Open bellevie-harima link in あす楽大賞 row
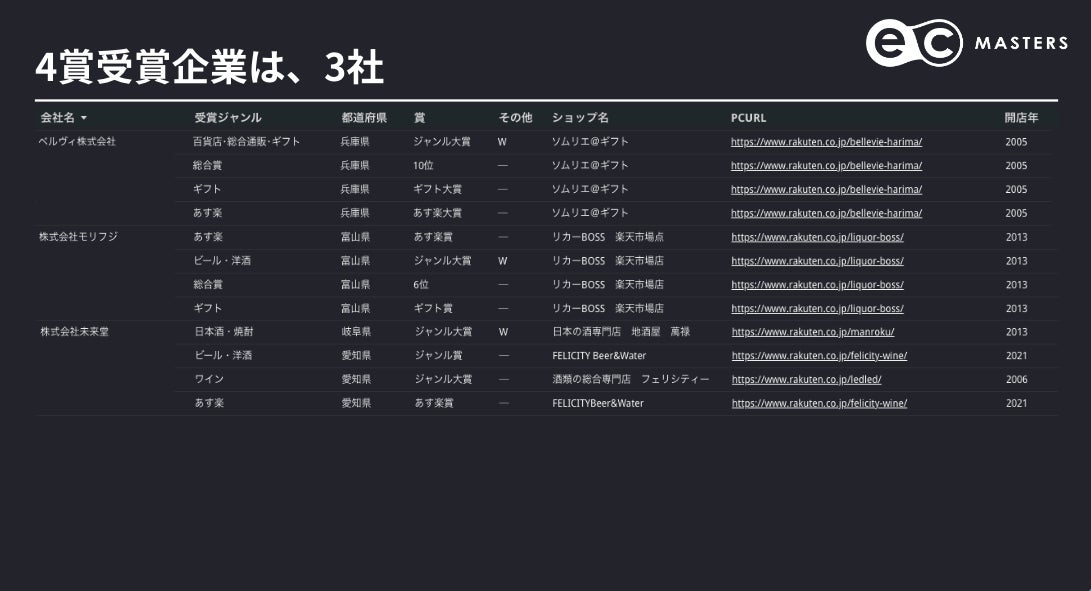 click(827, 213)
